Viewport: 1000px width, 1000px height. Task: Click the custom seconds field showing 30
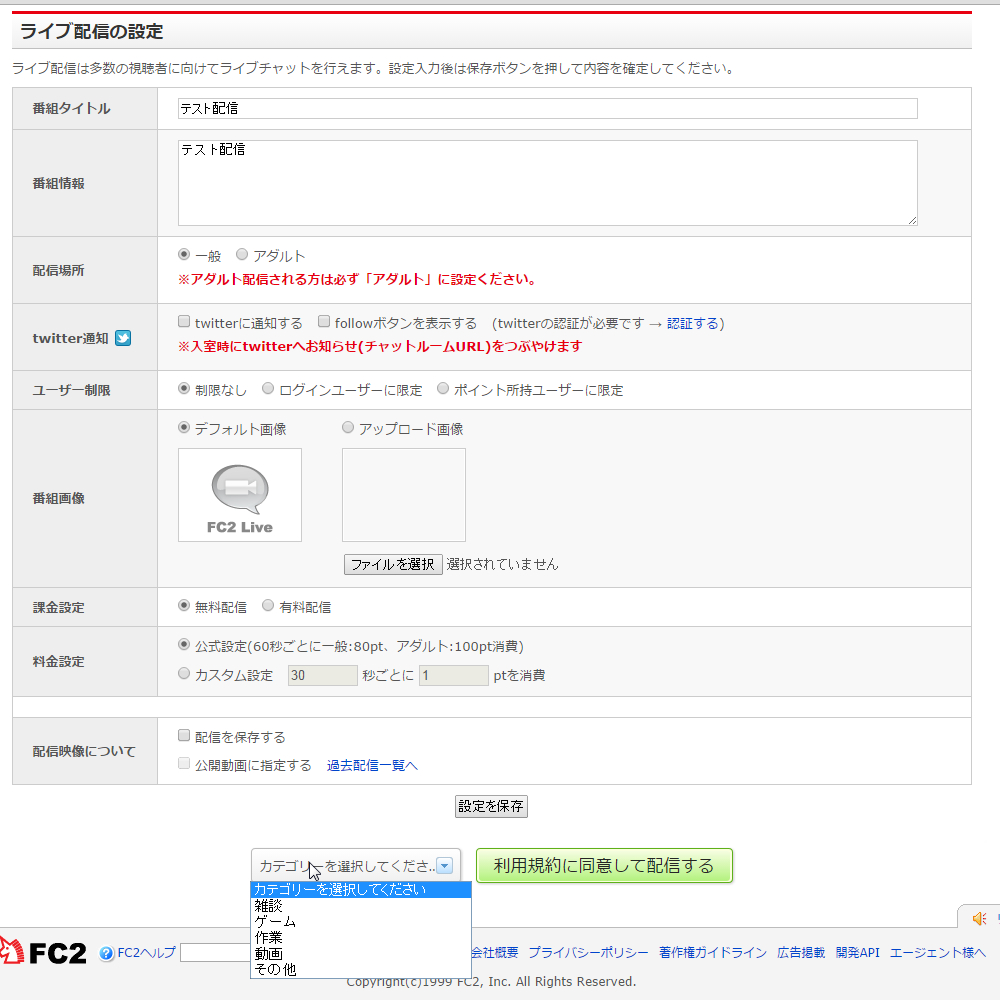[323, 675]
